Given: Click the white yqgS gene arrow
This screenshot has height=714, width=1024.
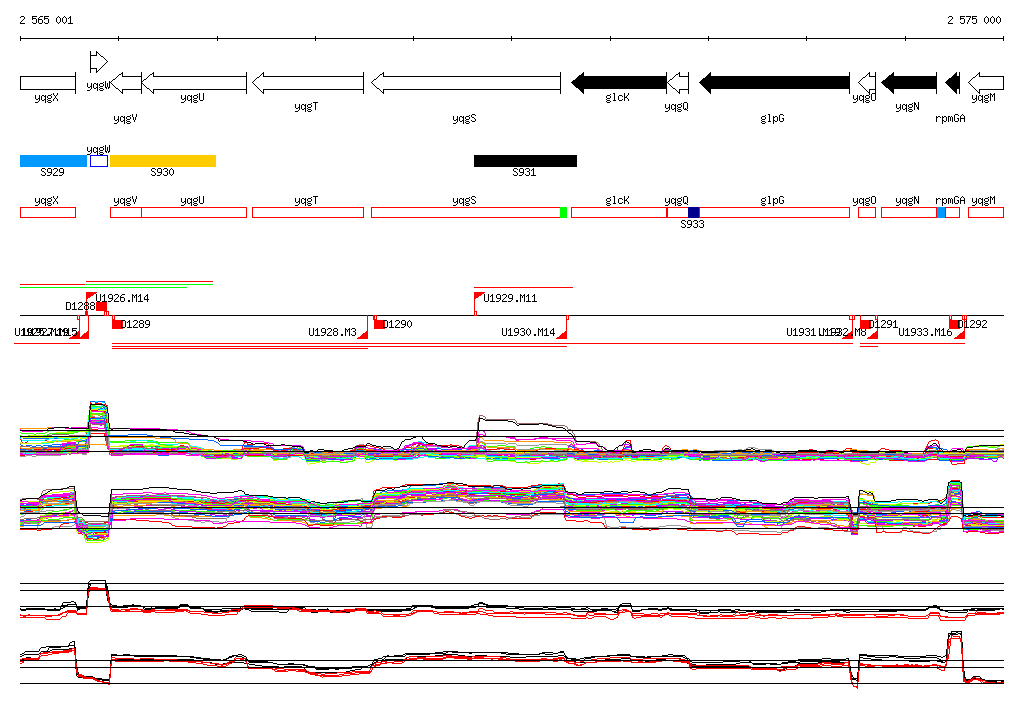Looking at the screenshot, I should click(x=465, y=83).
